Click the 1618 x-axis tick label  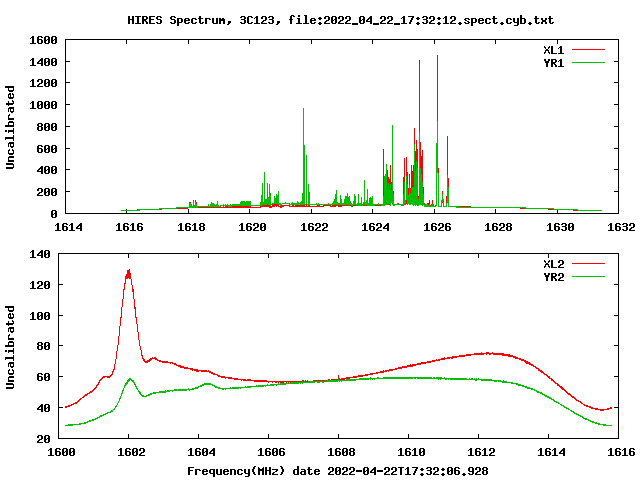(191, 227)
